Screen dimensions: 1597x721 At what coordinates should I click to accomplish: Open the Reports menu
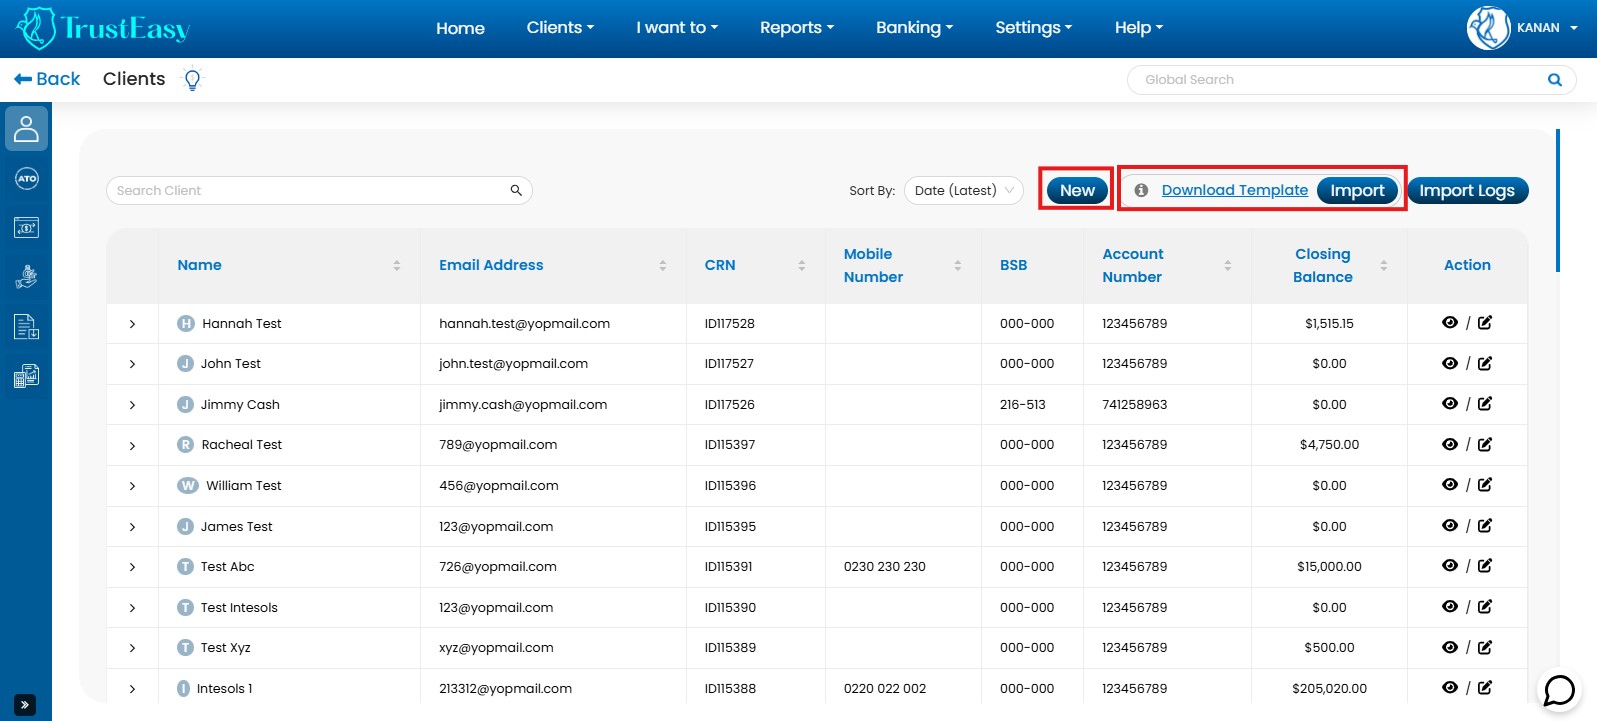pyautogui.click(x=796, y=28)
